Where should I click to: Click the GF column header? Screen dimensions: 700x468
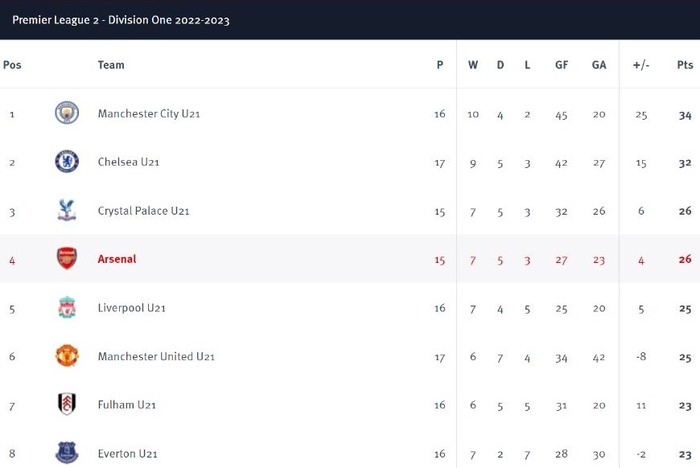[562, 65]
